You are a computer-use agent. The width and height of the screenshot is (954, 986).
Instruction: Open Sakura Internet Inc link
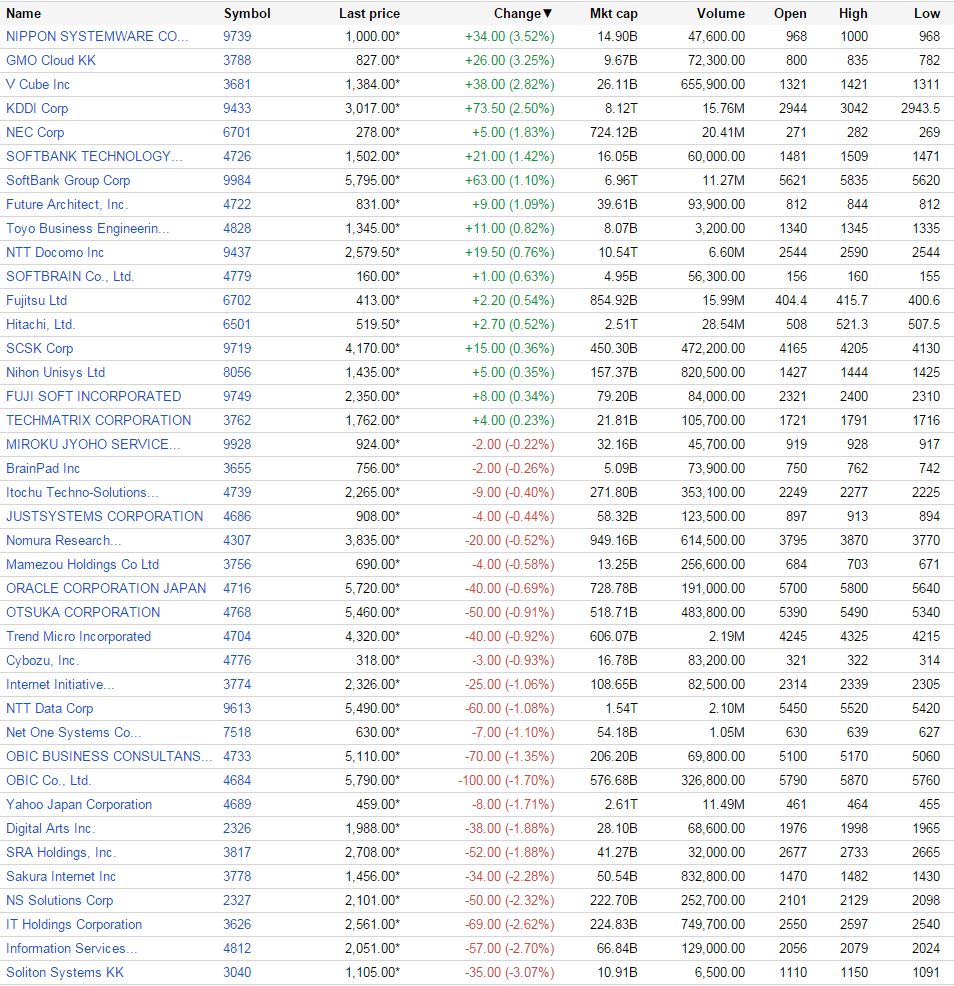click(x=61, y=877)
